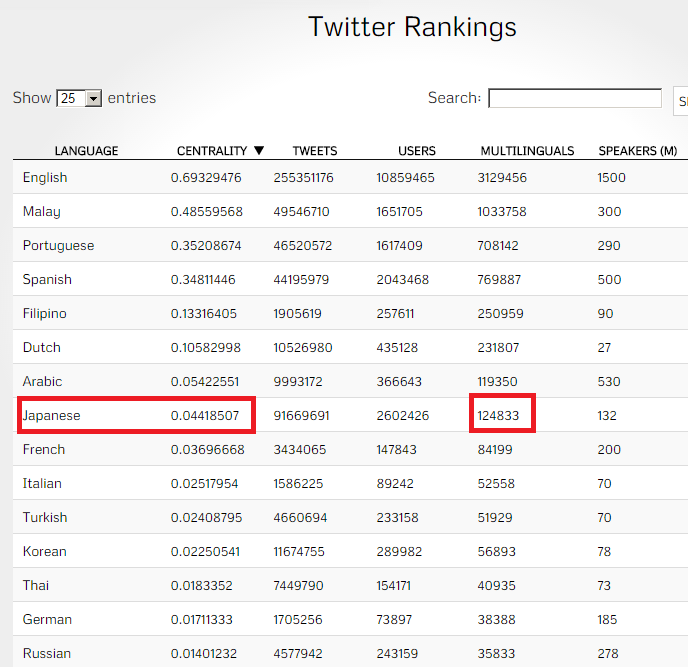Click Arabic multilinguals value 119350

498,382
